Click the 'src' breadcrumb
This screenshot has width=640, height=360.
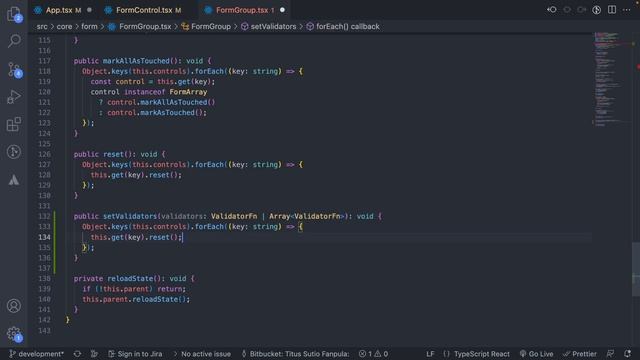(x=42, y=27)
